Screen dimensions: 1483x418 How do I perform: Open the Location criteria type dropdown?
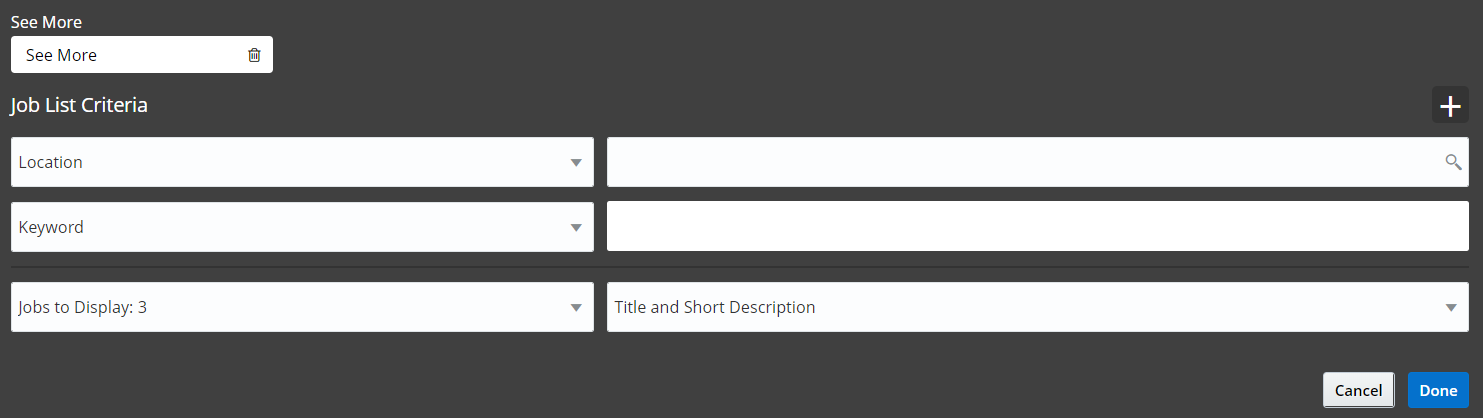pos(300,162)
